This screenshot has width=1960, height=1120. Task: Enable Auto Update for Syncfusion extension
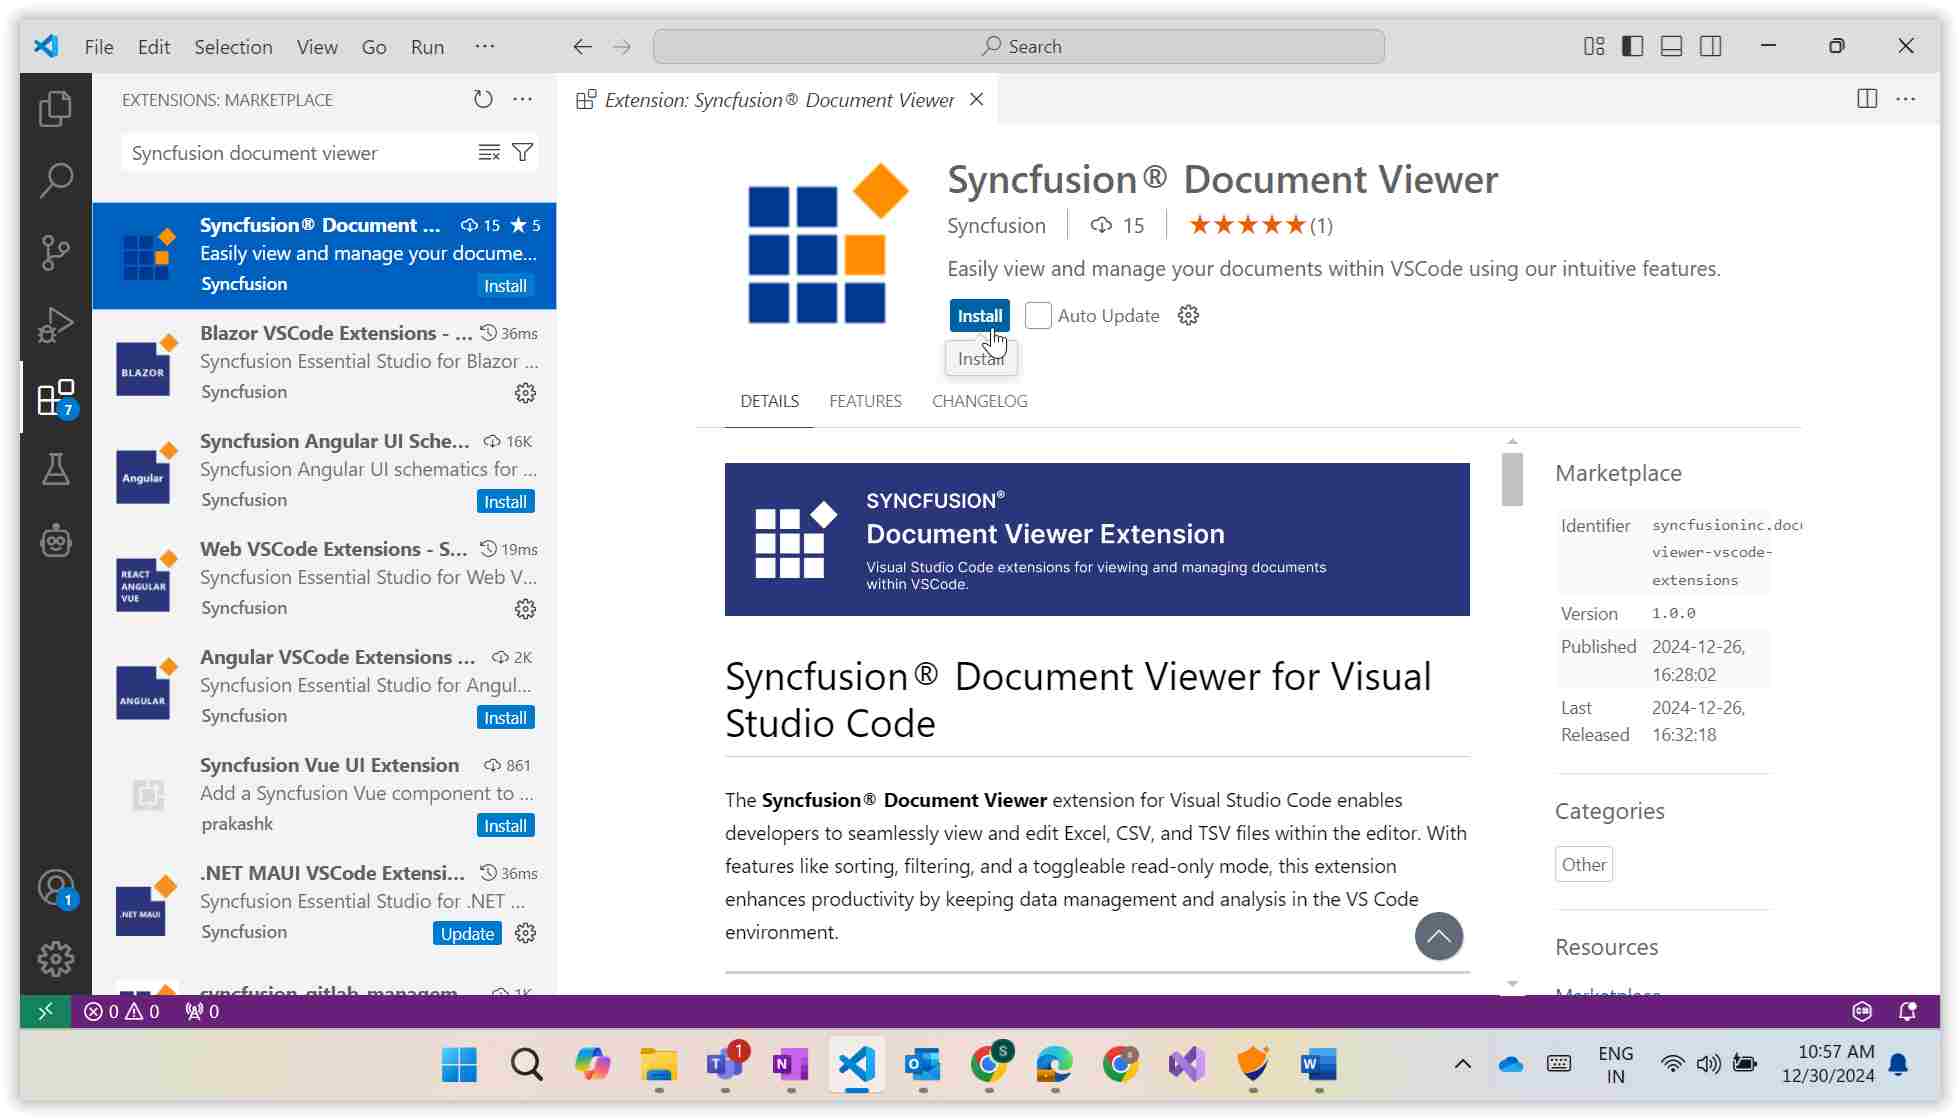coord(1037,315)
